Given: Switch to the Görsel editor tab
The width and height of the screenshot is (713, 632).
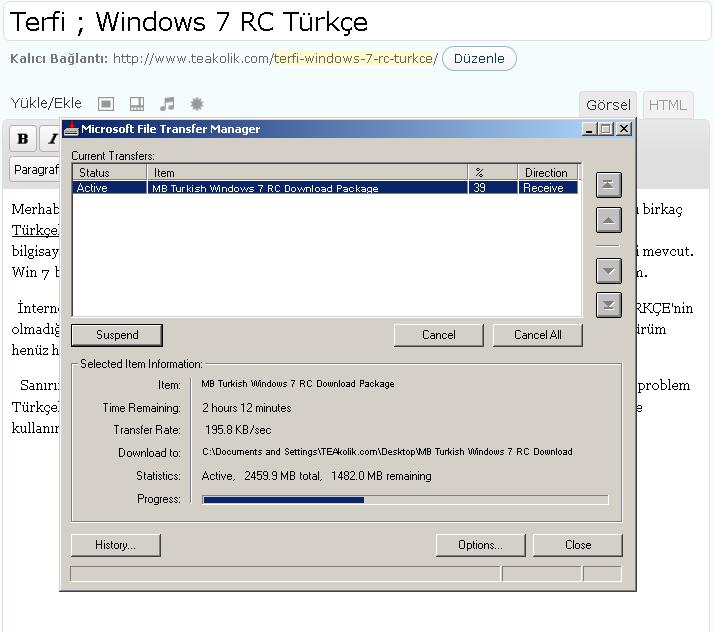Looking at the screenshot, I should [x=608, y=105].
